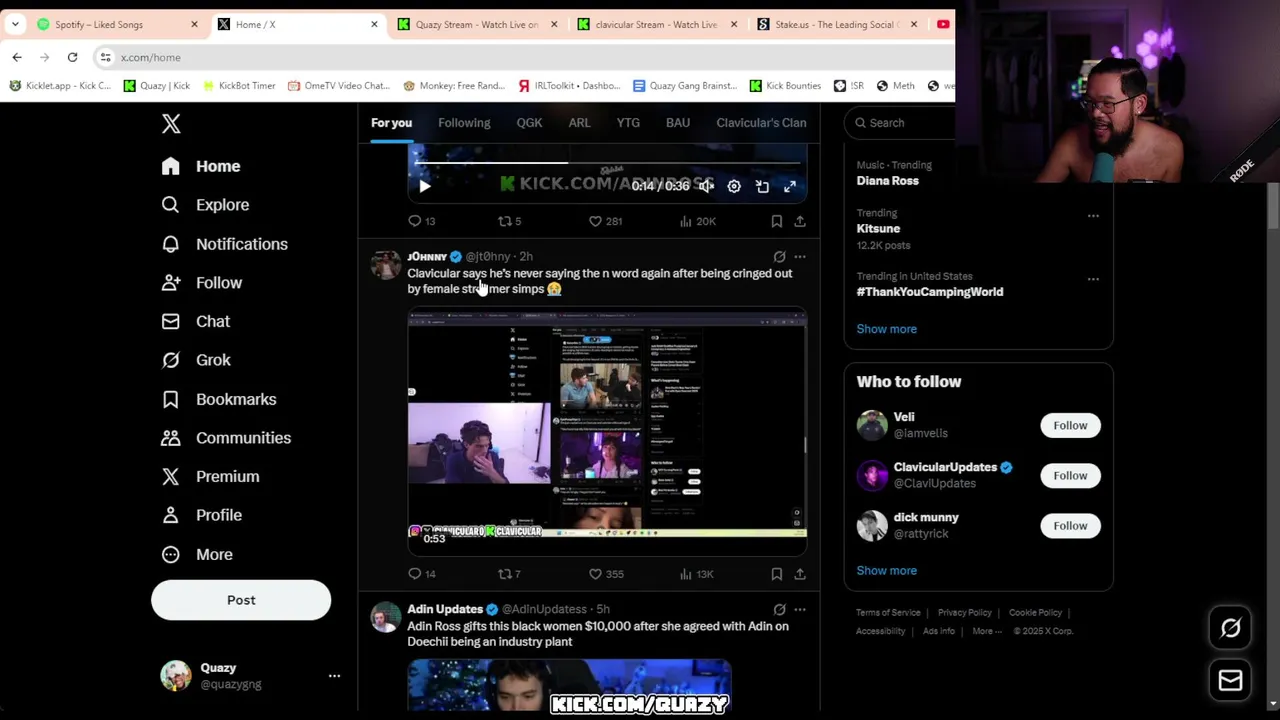This screenshot has height=720, width=1280.
Task: Repost the post with 5 reposts
Action: pos(510,221)
